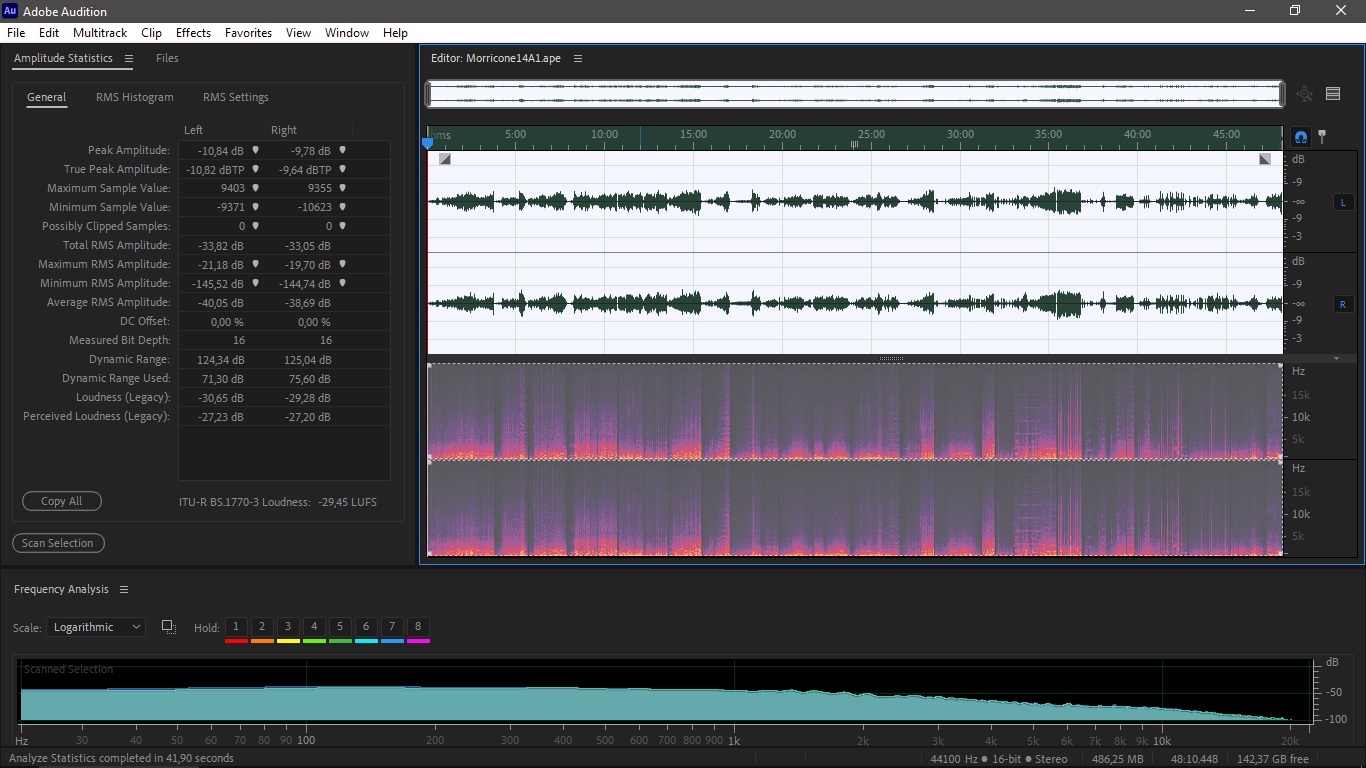This screenshot has height=768, width=1366.
Task: Toggle the left channel L button
Action: pos(1342,202)
